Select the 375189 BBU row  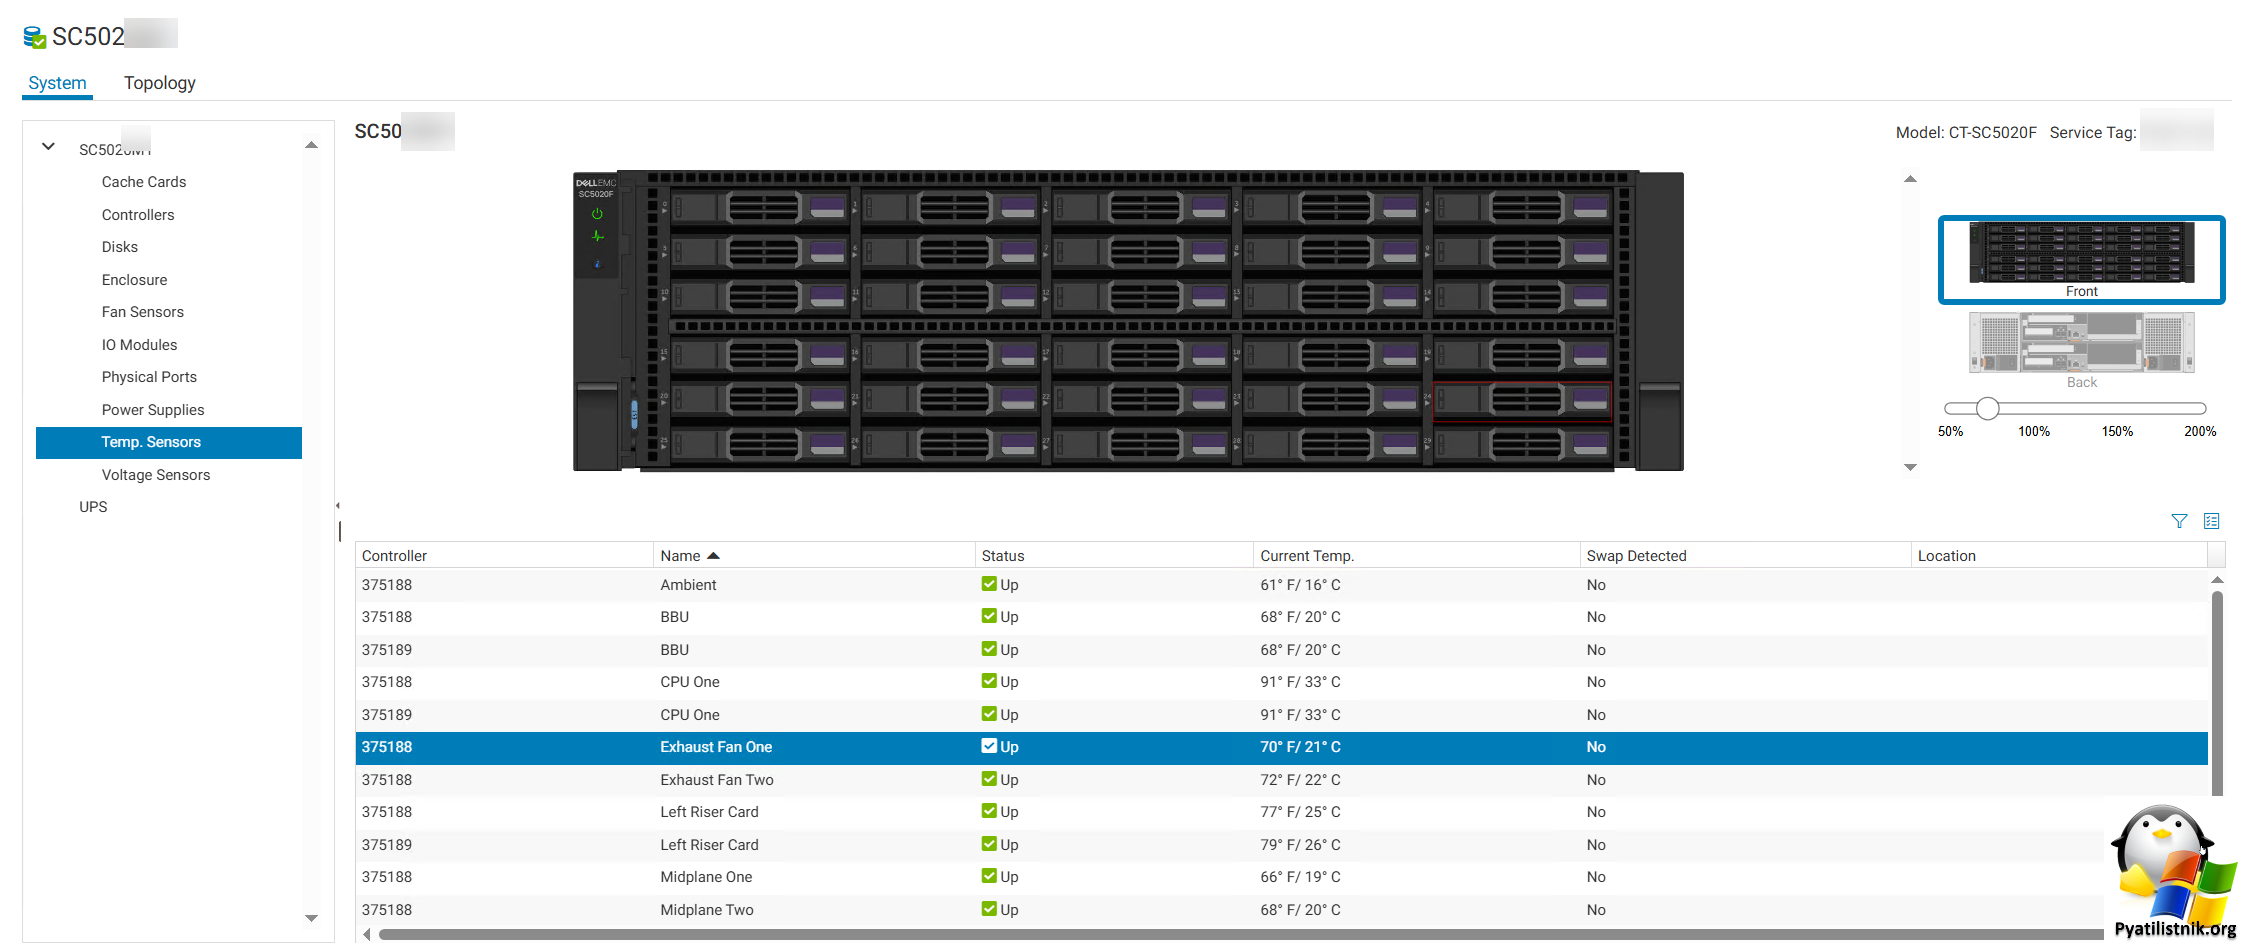[x=1281, y=650]
